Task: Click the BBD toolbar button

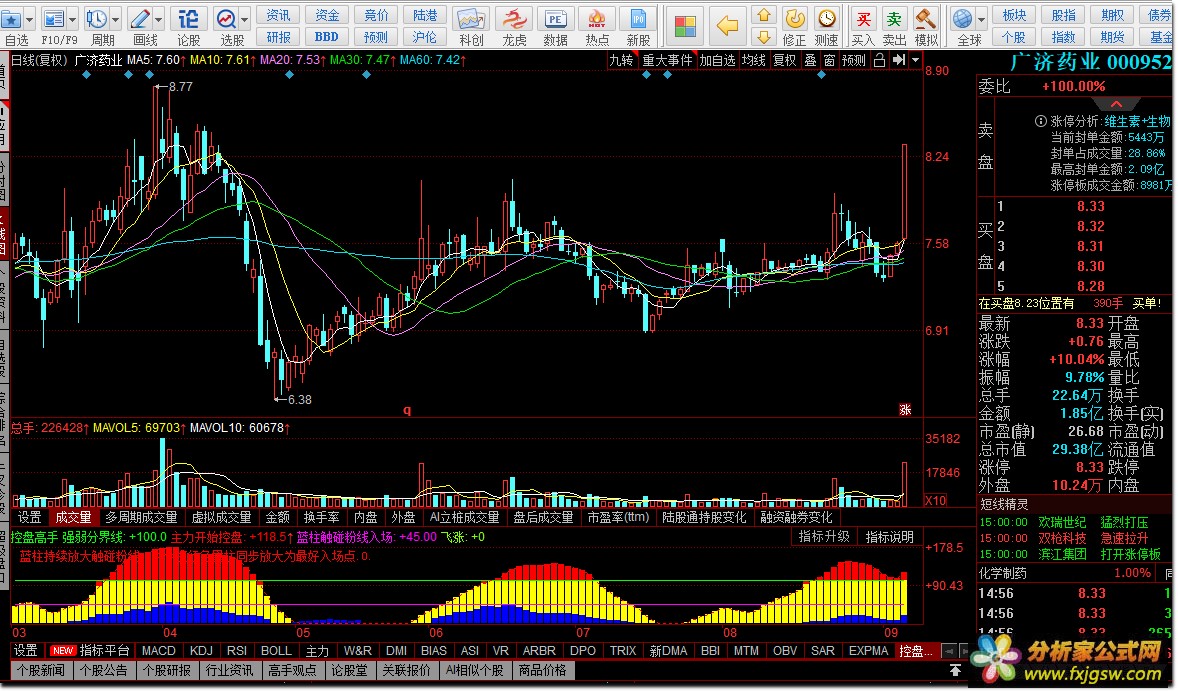Action: click(326, 37)
